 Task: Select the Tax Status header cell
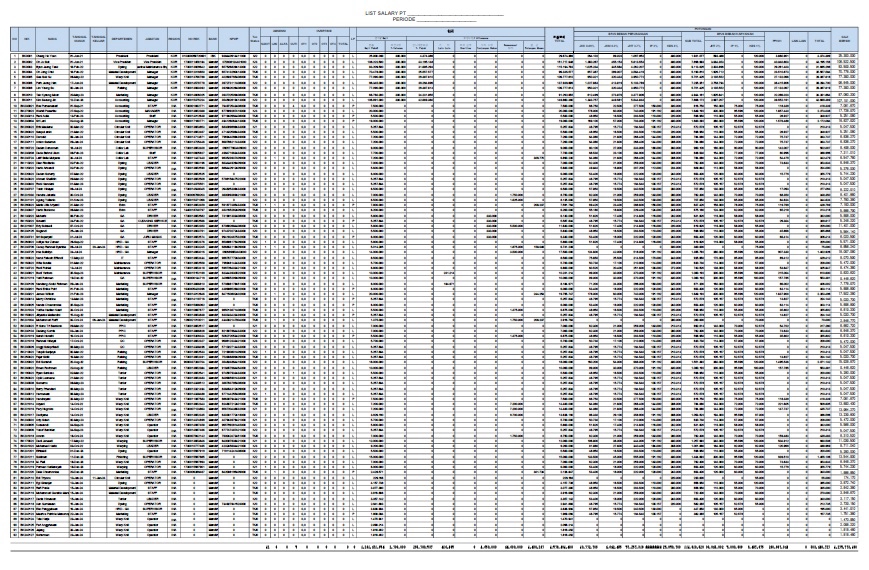coord(254,39)
